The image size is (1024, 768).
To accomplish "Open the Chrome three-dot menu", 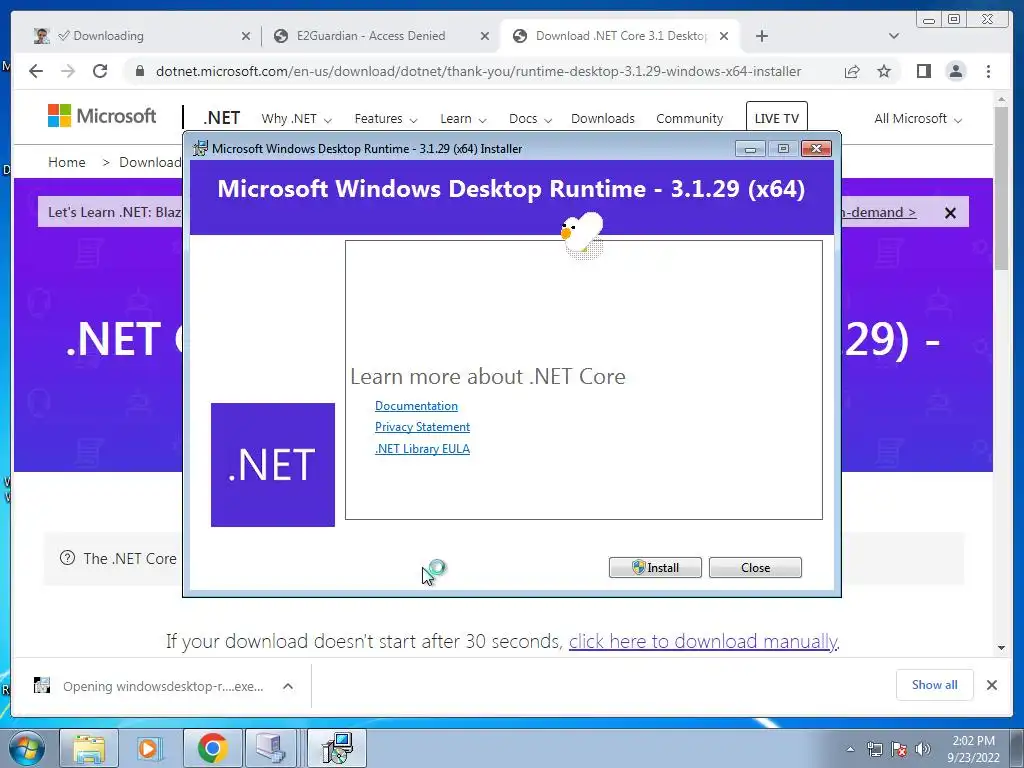I will pos(988,71).
